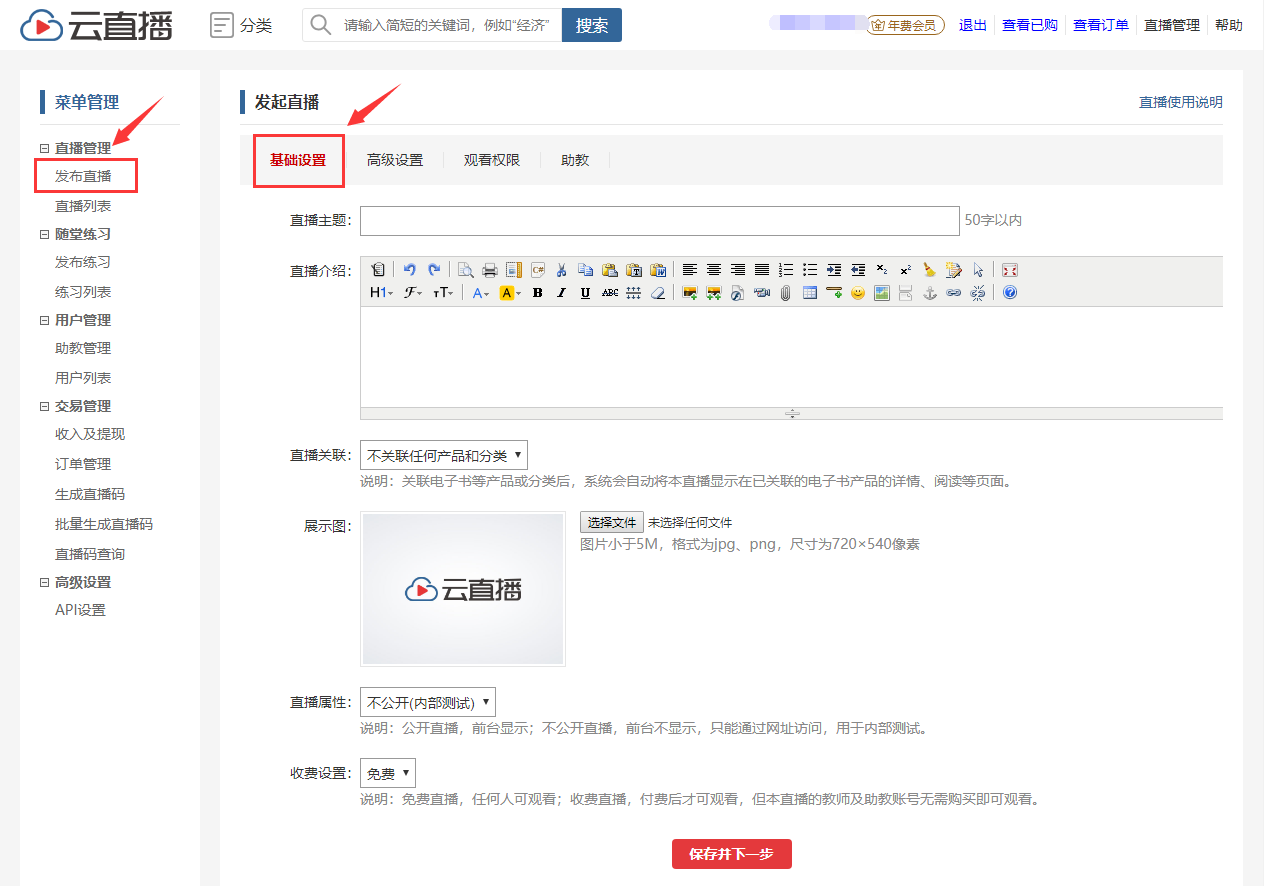This screenshot has width=1264, height=886.
Task: Click the 保存并下一步 button
Action: [x=731, y=854]
